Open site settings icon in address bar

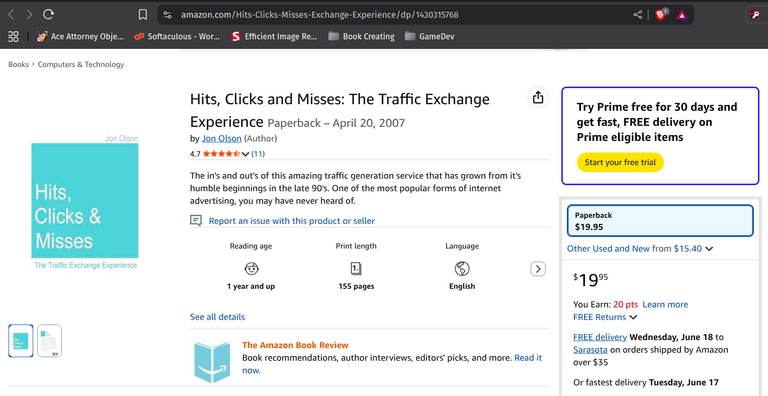tap(168, 15)
